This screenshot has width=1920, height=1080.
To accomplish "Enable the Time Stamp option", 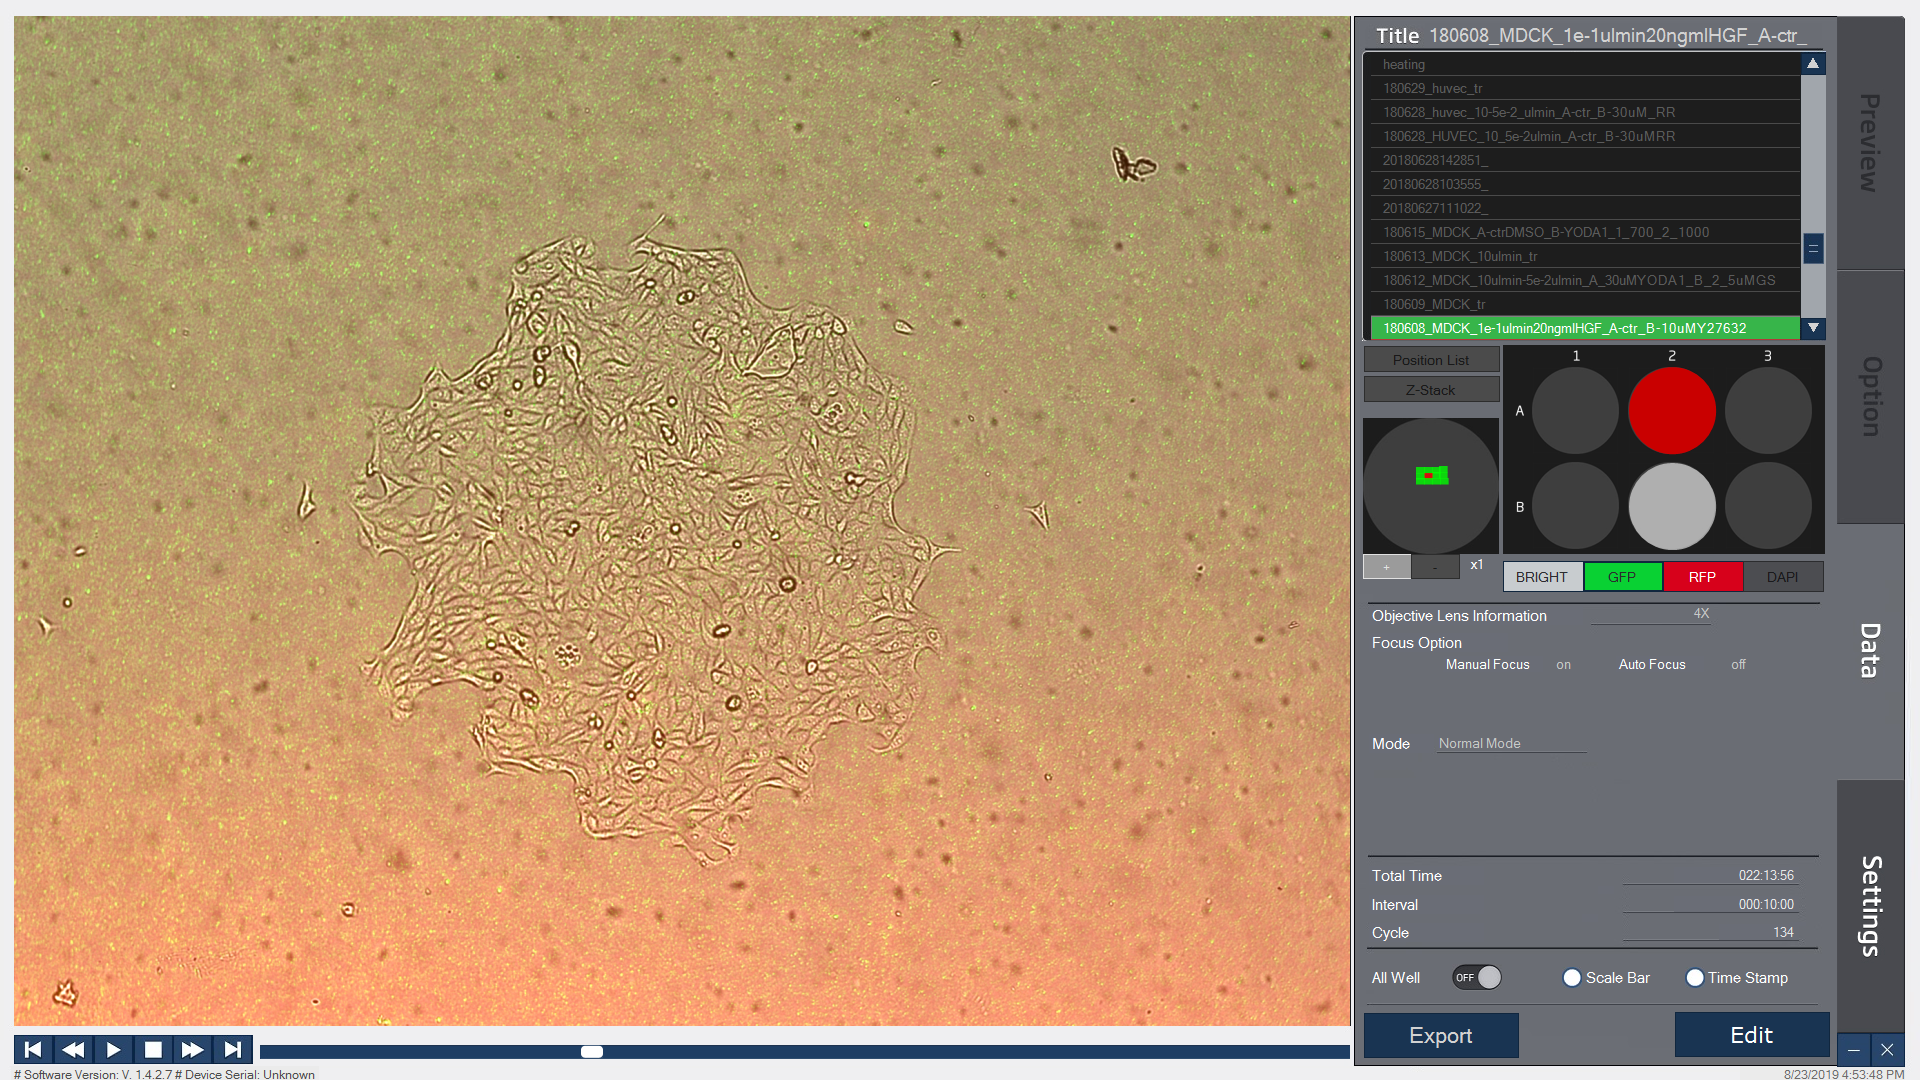I will click(x=1695, y=978).
